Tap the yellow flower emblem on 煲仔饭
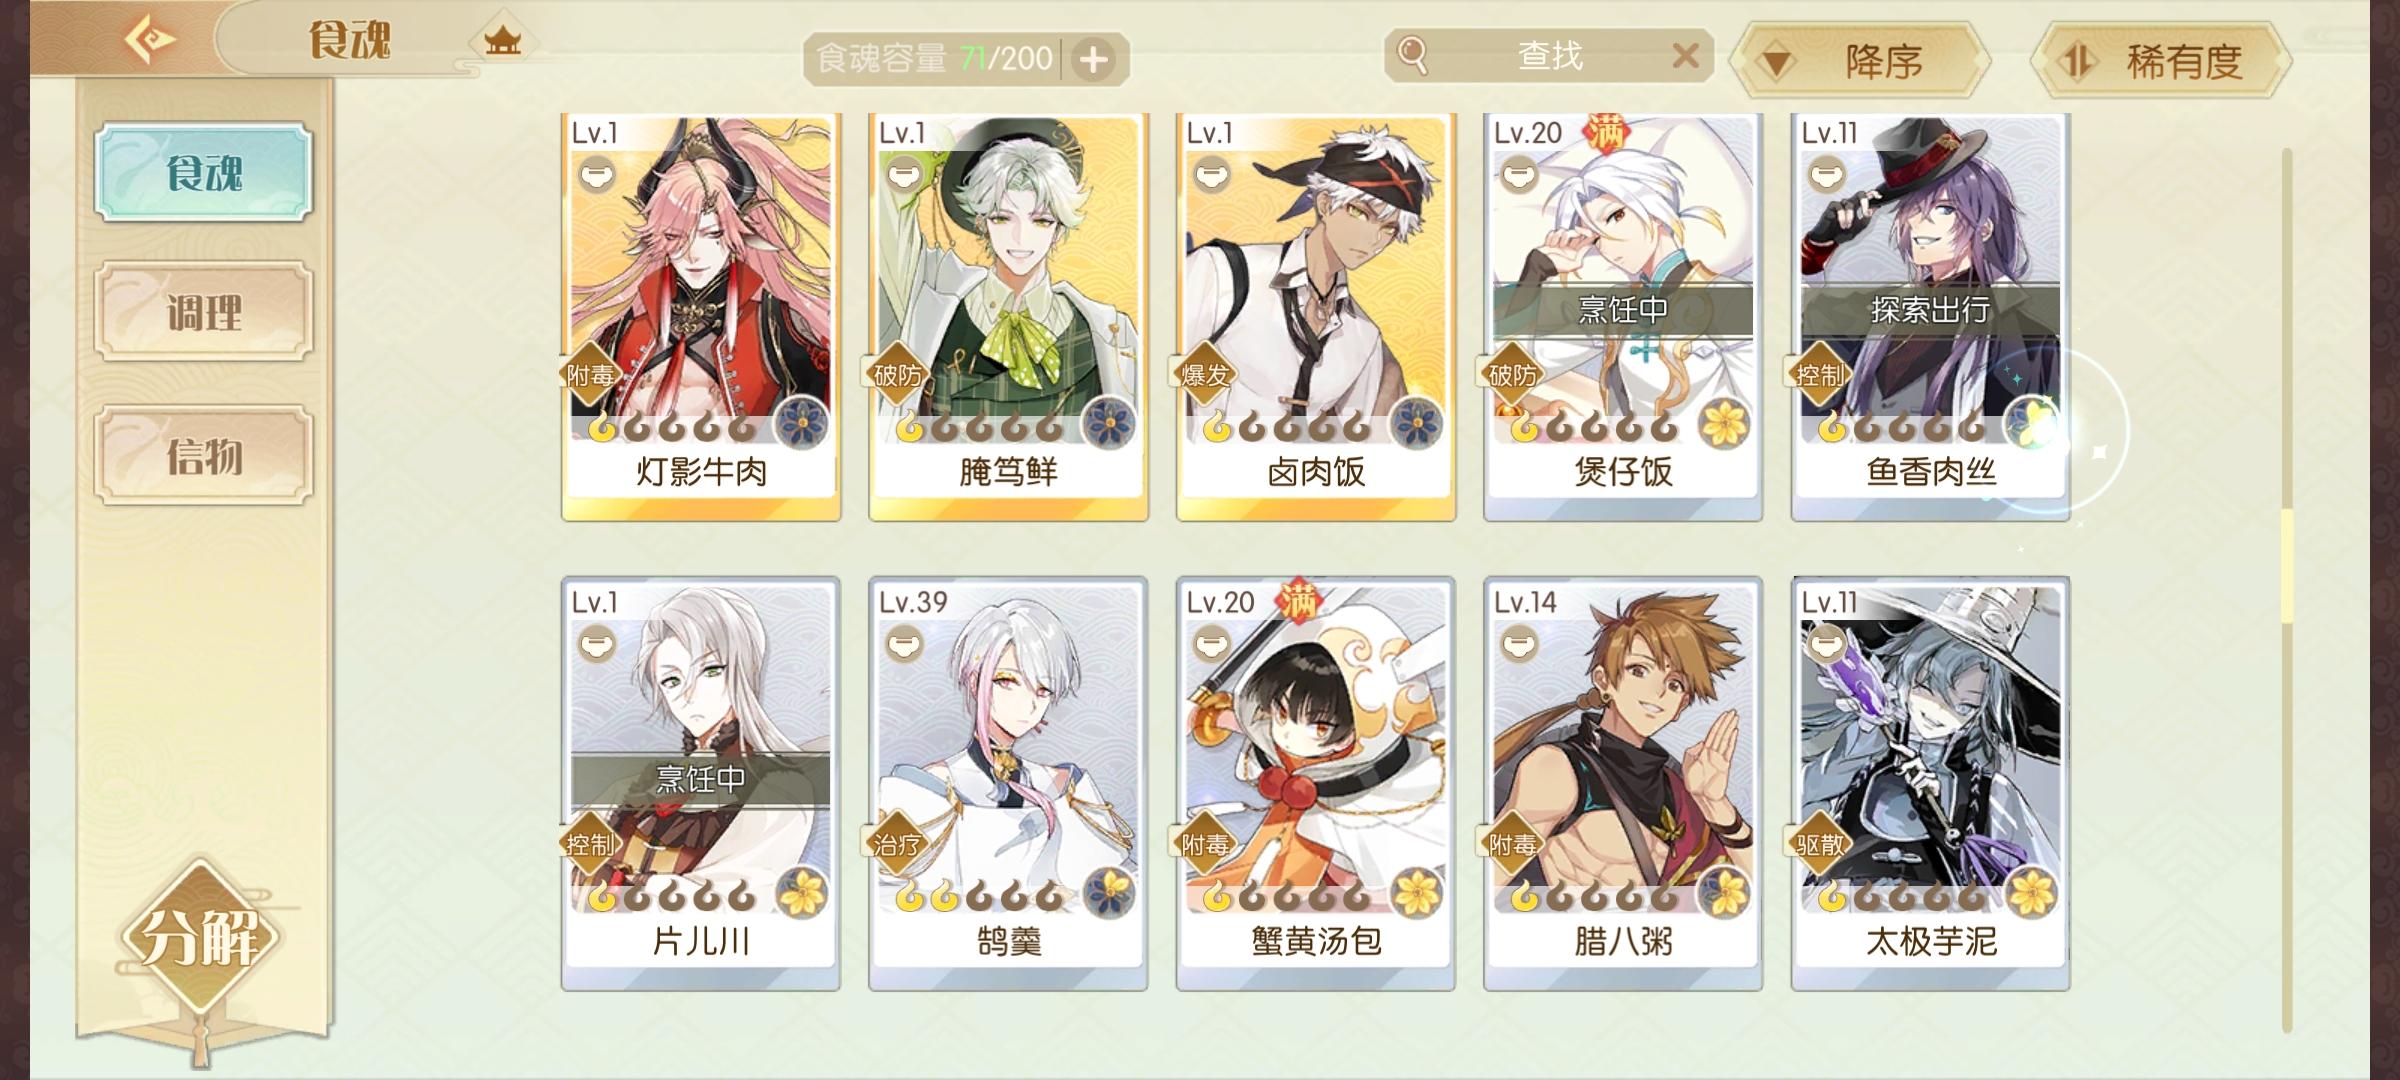Screen dimensions: 2400x1080 1724,422
